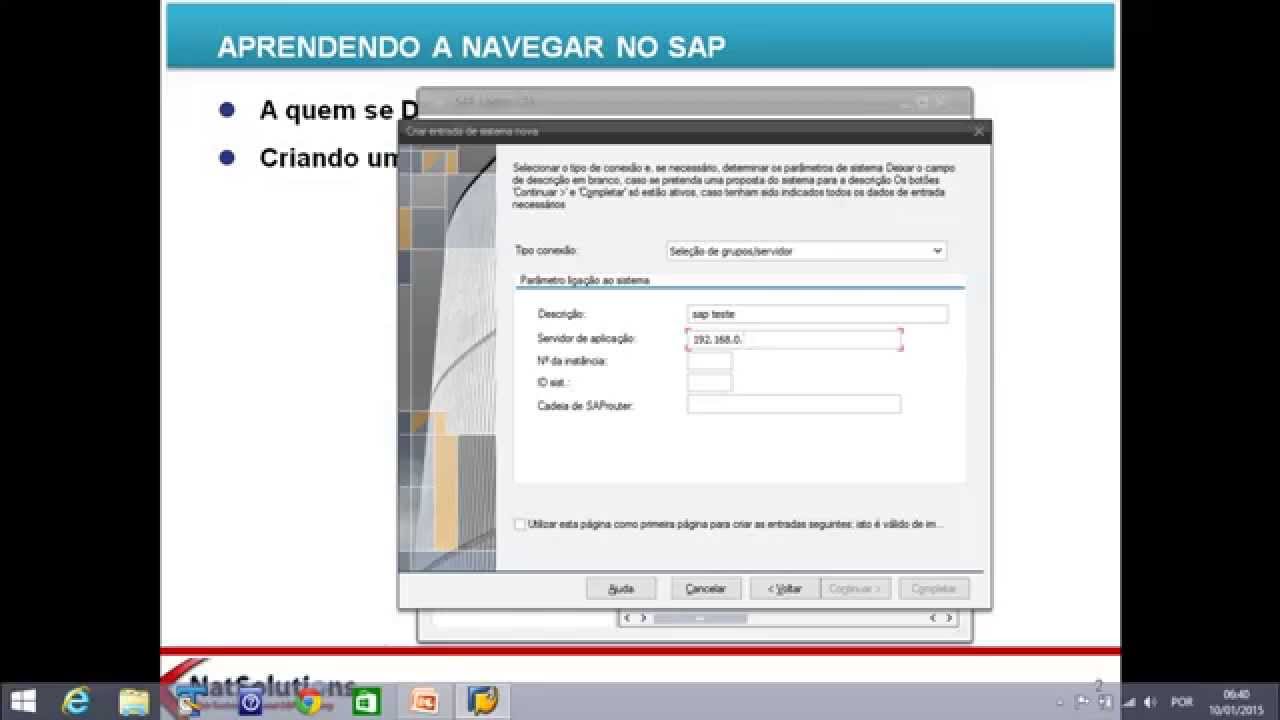Focus the Descrição field containing 'sap teste'

tap(817, 314)
